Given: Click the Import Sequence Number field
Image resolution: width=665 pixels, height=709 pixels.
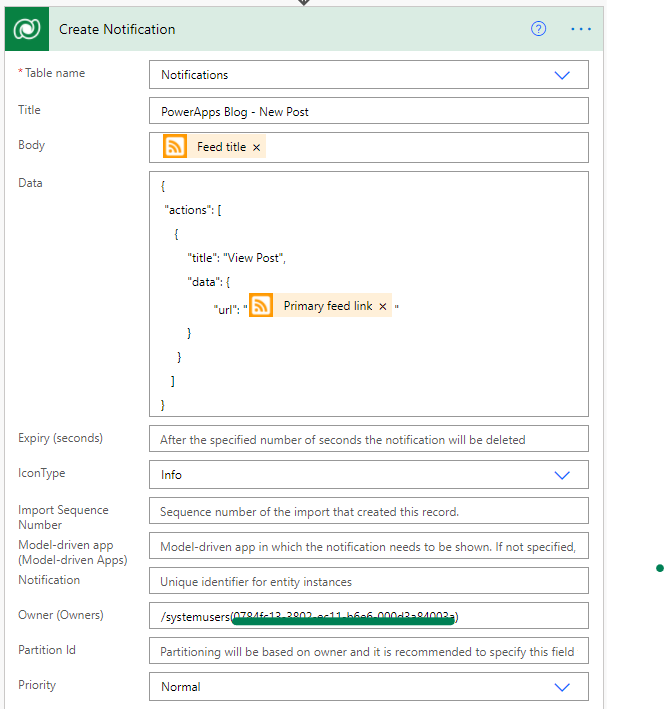Looking at the screenshot, I should [x=369, y=511].
